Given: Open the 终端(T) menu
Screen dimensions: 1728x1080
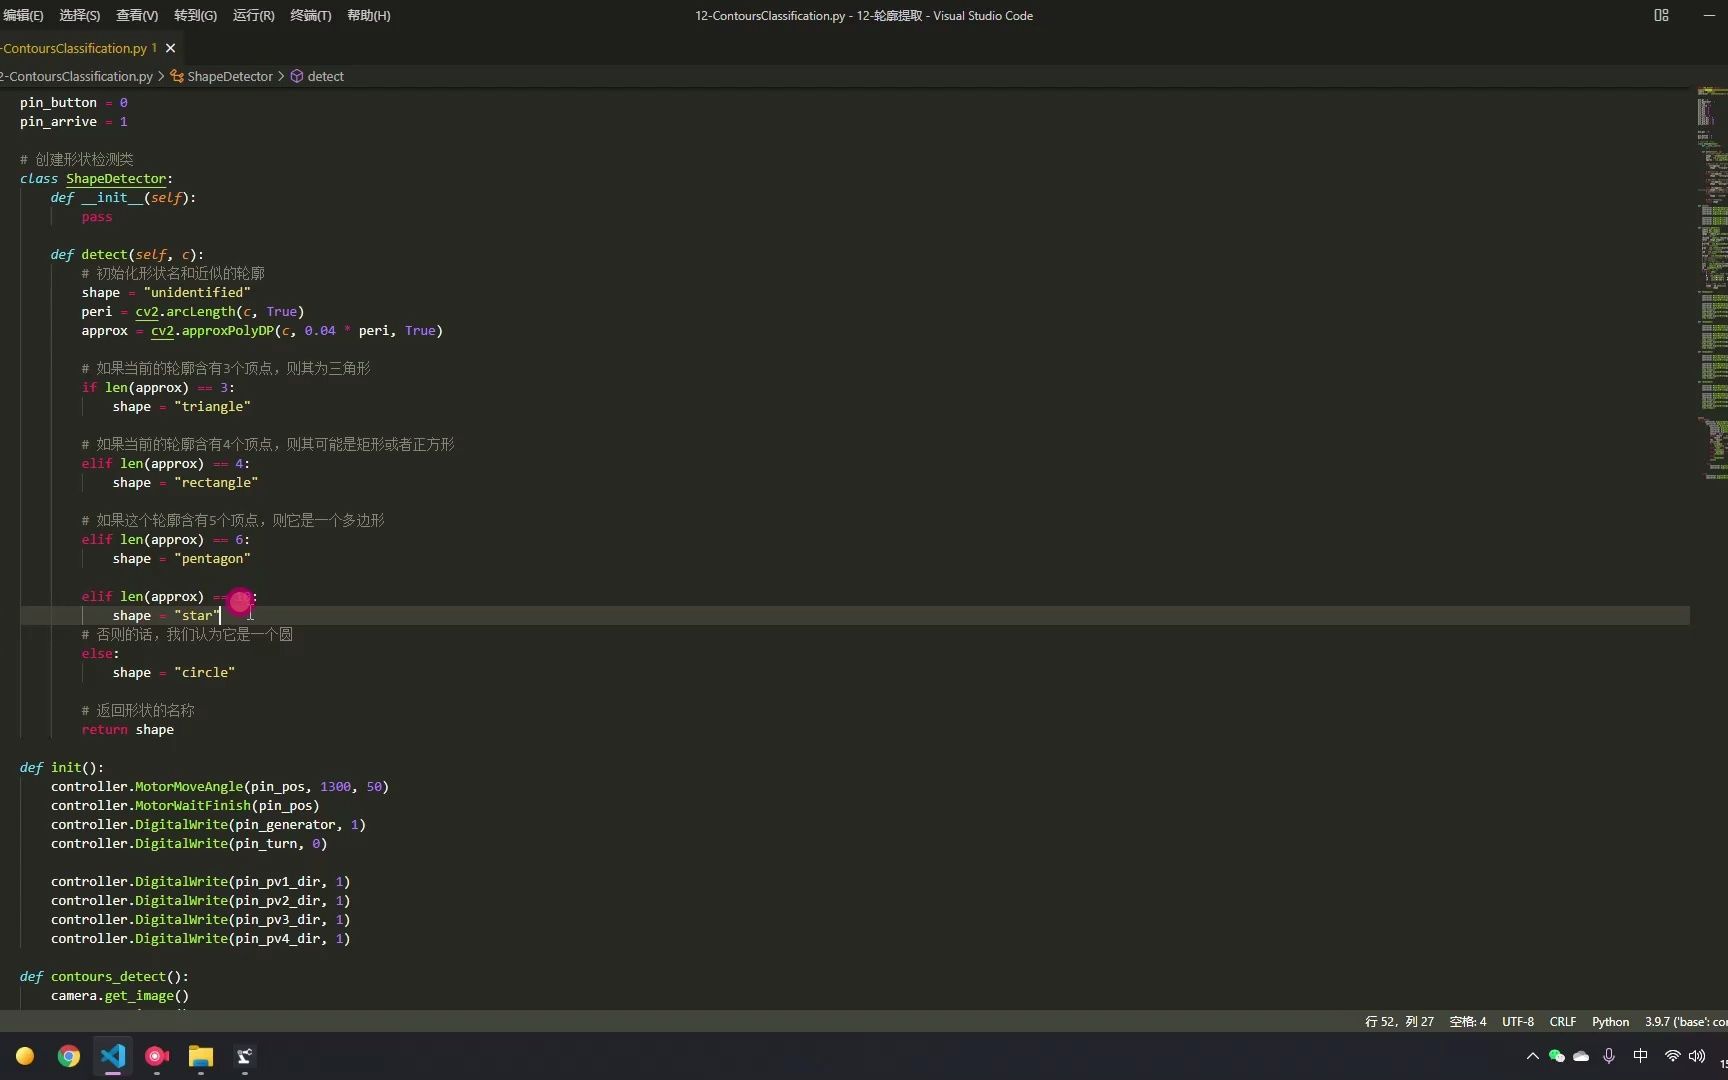Looking at the screenshot, I should [x=309, y=15].
